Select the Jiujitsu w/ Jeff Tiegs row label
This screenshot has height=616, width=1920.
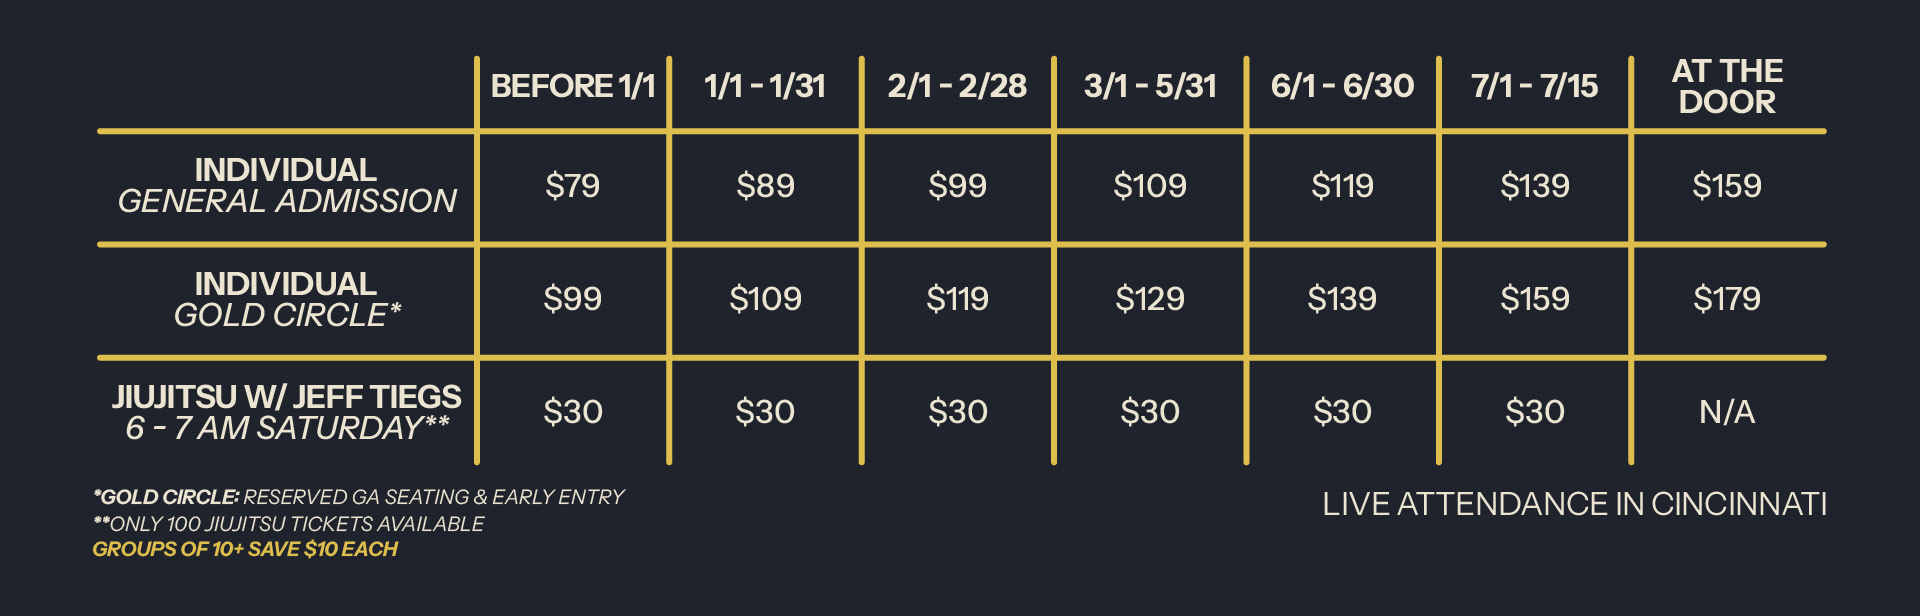click(x=286, y=412)
